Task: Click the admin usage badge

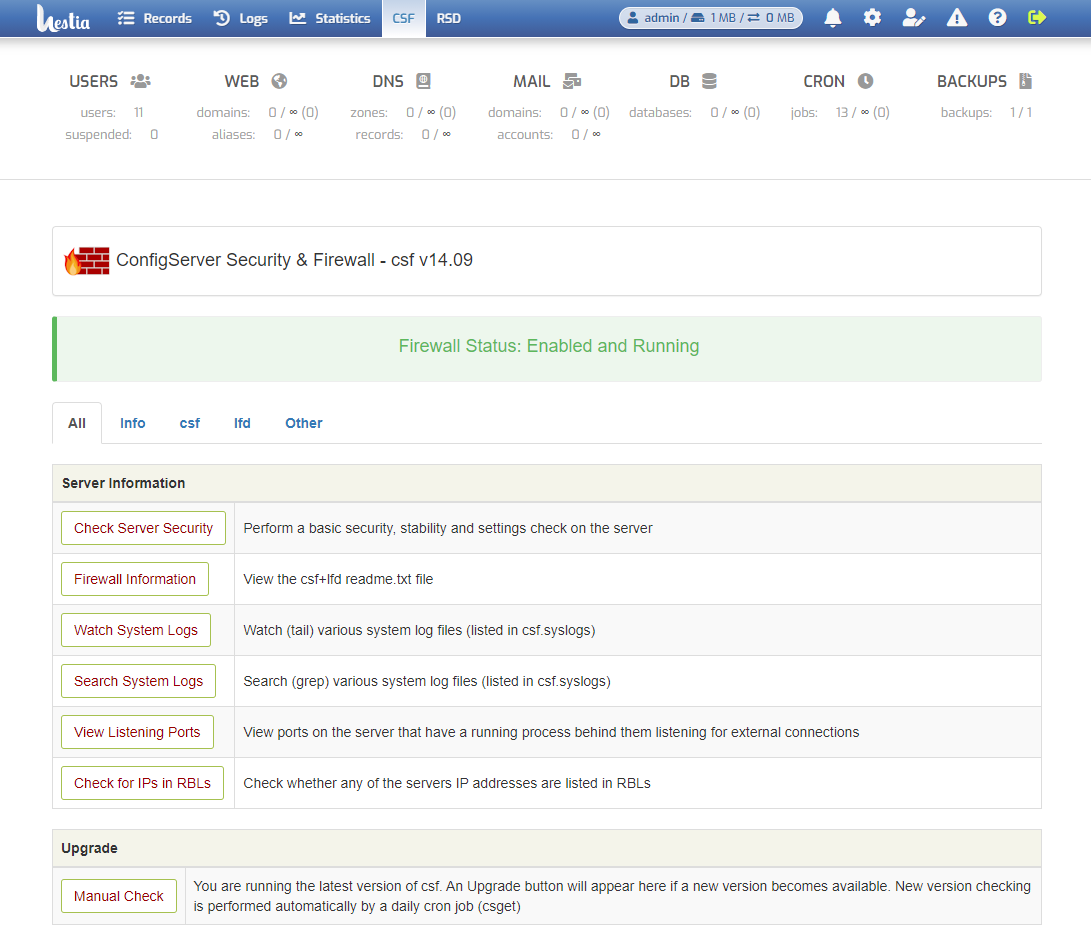Action: pyautogui.click(x=710, y=18)
